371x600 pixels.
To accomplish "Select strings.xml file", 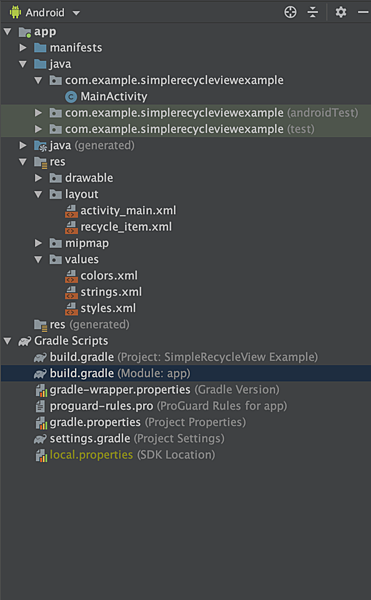I will click(104, 292).
